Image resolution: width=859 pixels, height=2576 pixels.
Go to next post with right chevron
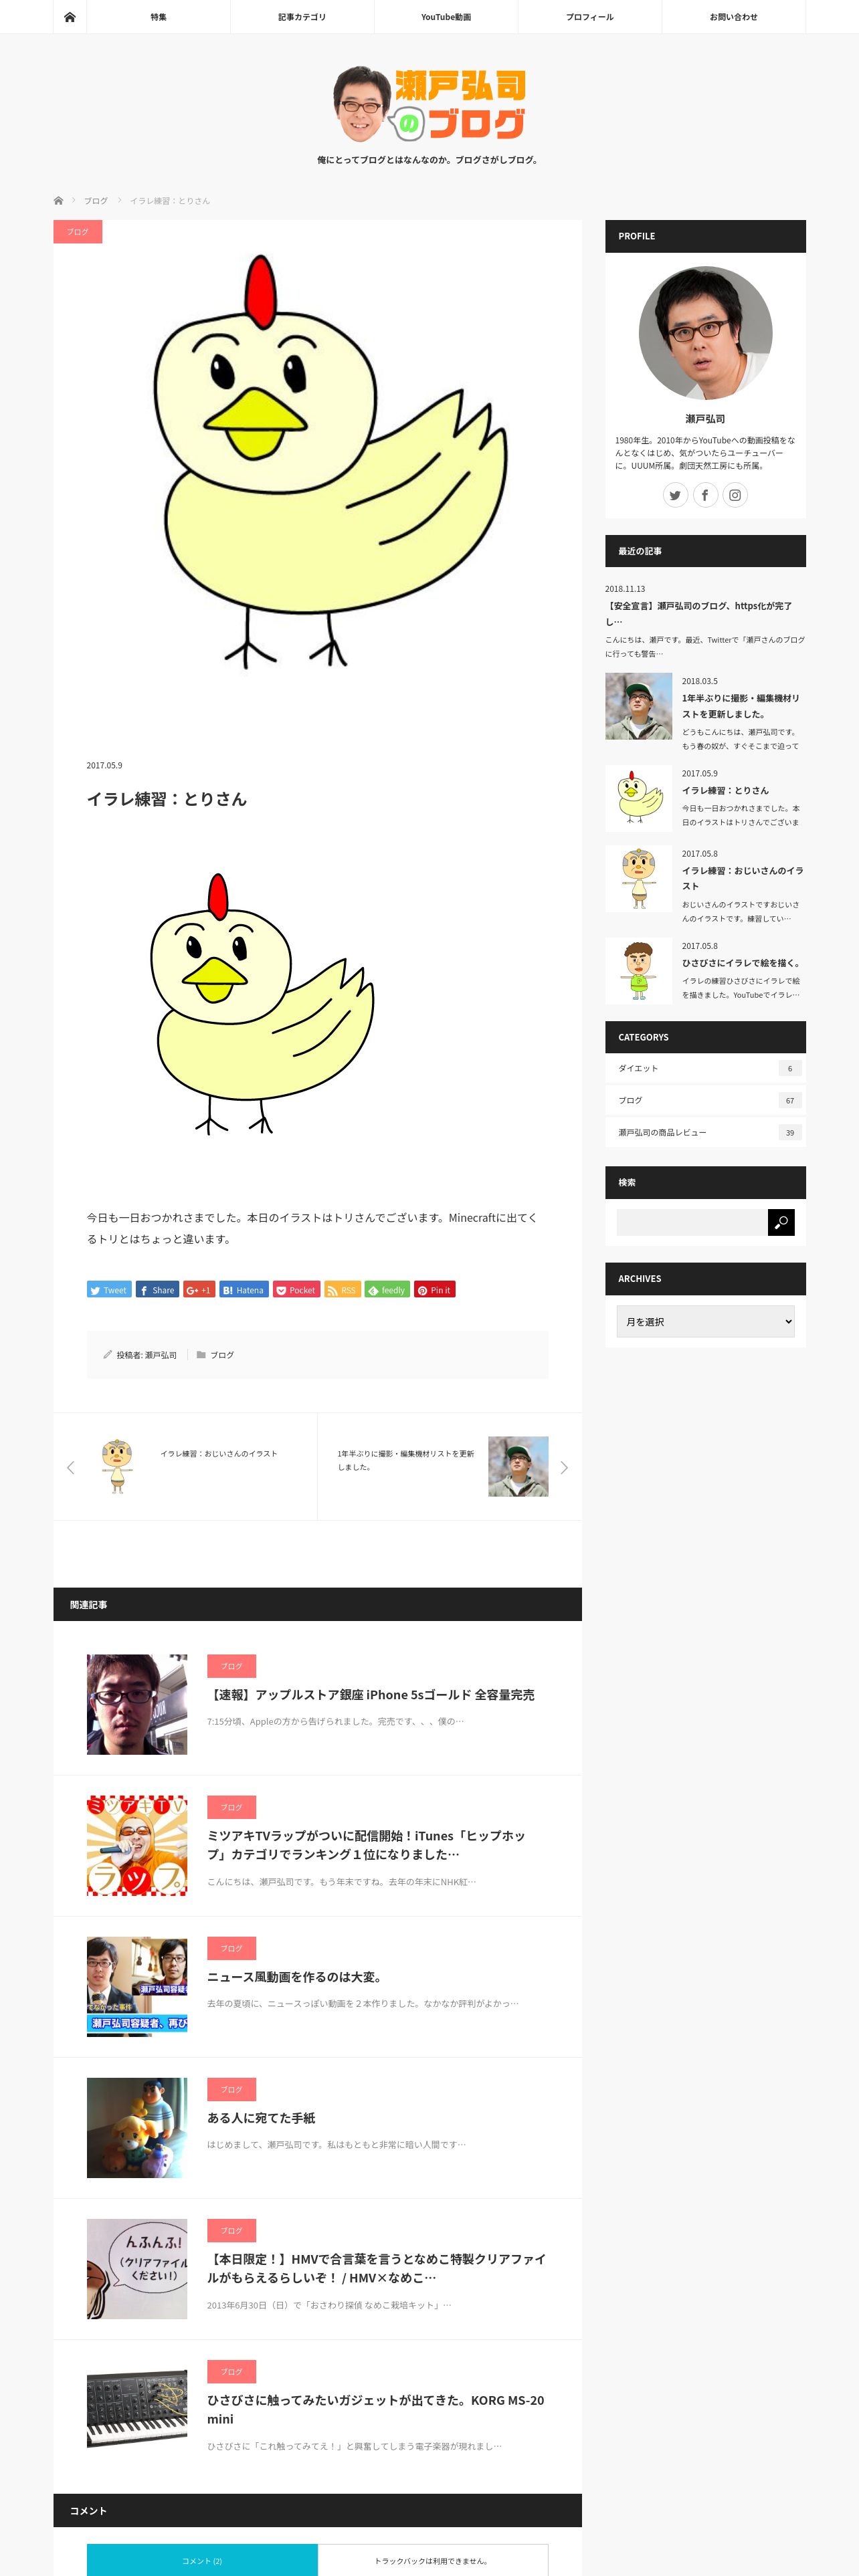(564, 1467)
